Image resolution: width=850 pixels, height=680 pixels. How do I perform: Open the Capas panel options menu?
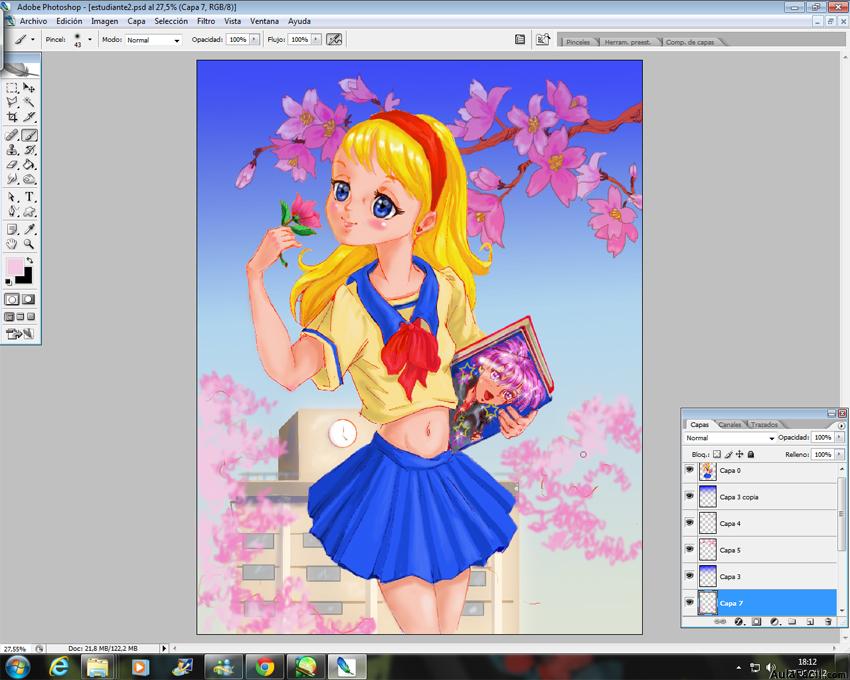pyautogui.click(x=841, y=426)
